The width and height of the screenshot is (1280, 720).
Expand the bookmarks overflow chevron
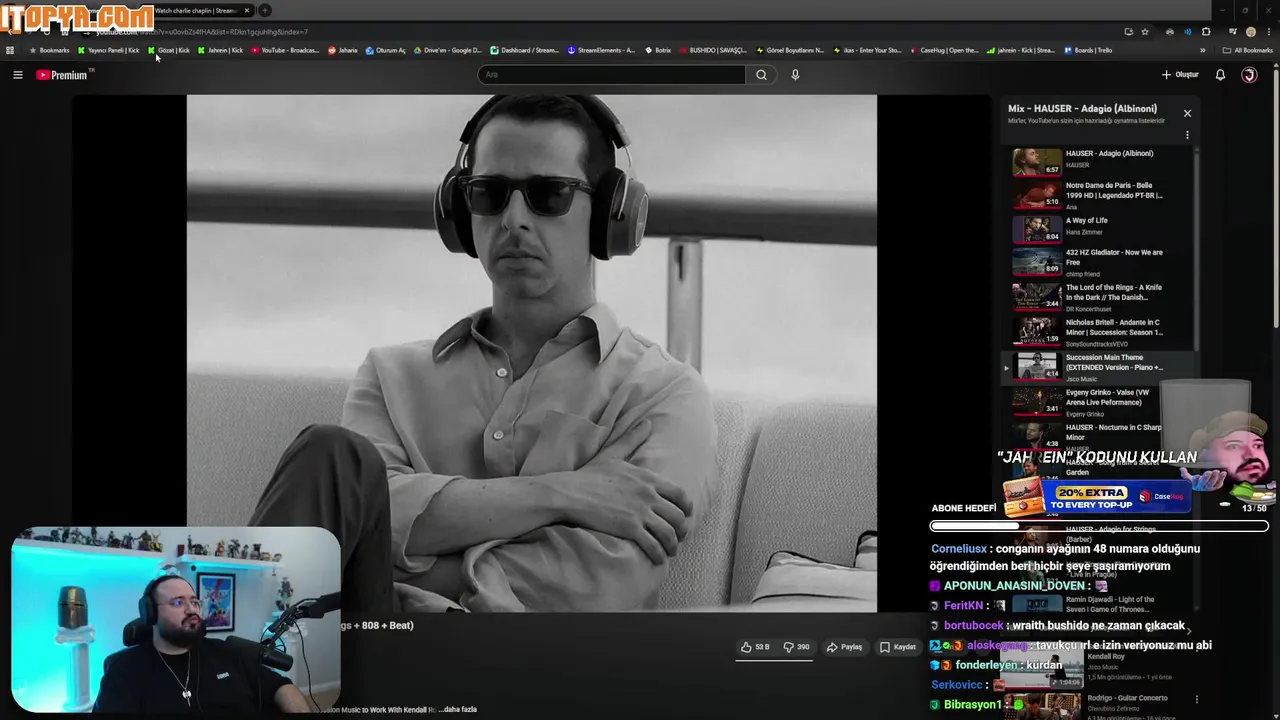tap(1202, 50)
